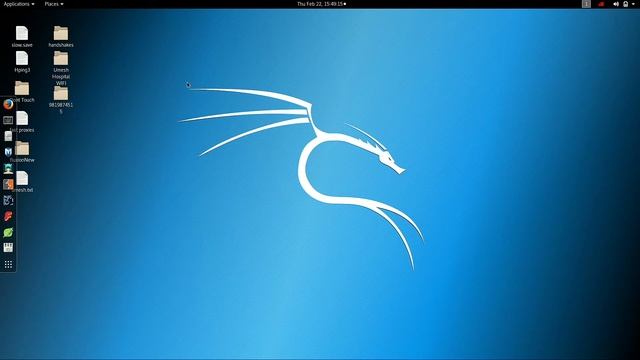
Task: Click the workspace indicator number 1
Action: click(x=586, y=4)
